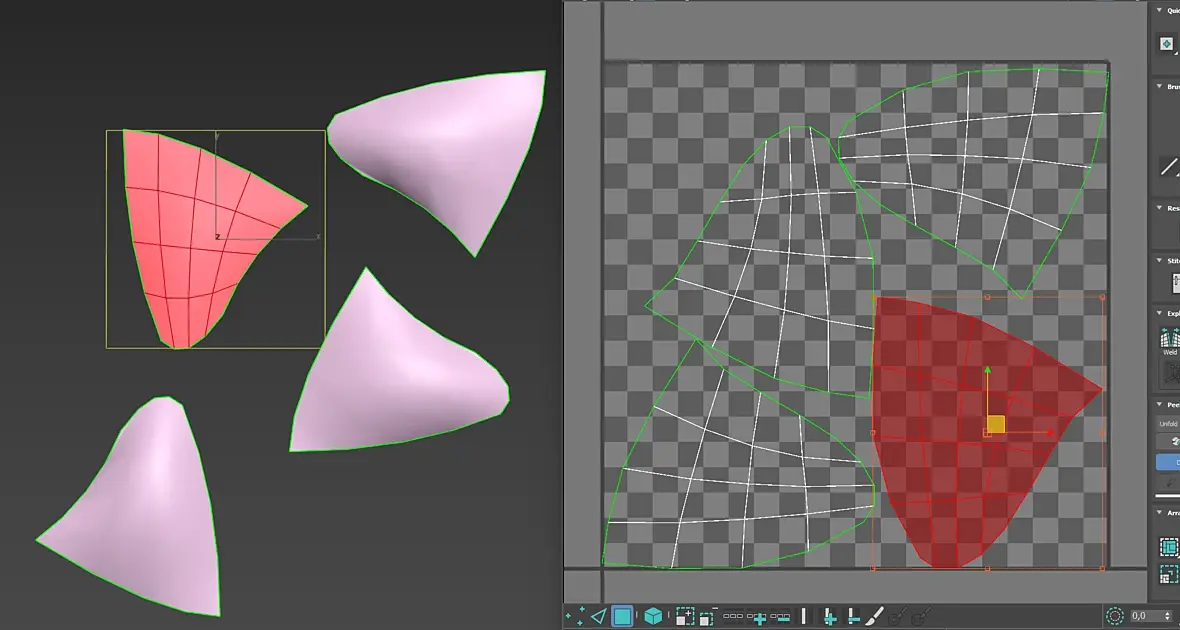Click the Stitch tool icon
Screen dimensions: 1180x630
[x=1175, y=283]
